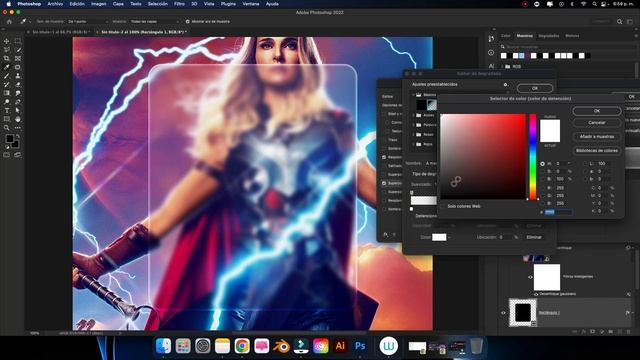Image resolution: width=640 pixels, height=360 pixels.
Task: Select the Path Selection tool
Action: (x=18, y=111)
